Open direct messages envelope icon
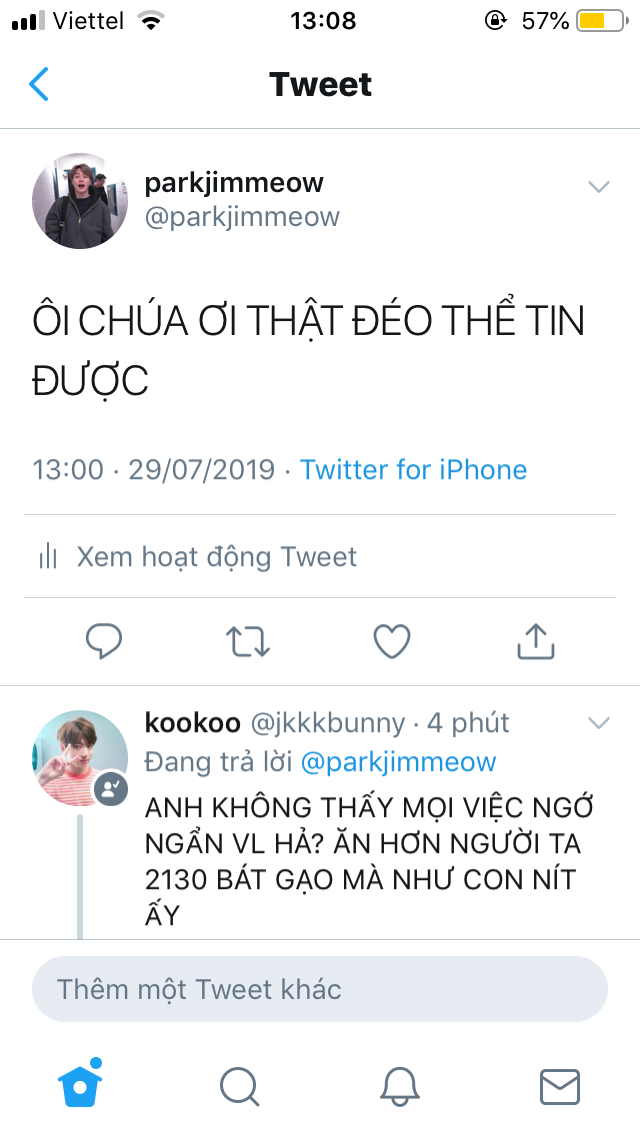 click(x=559, y=1085)
